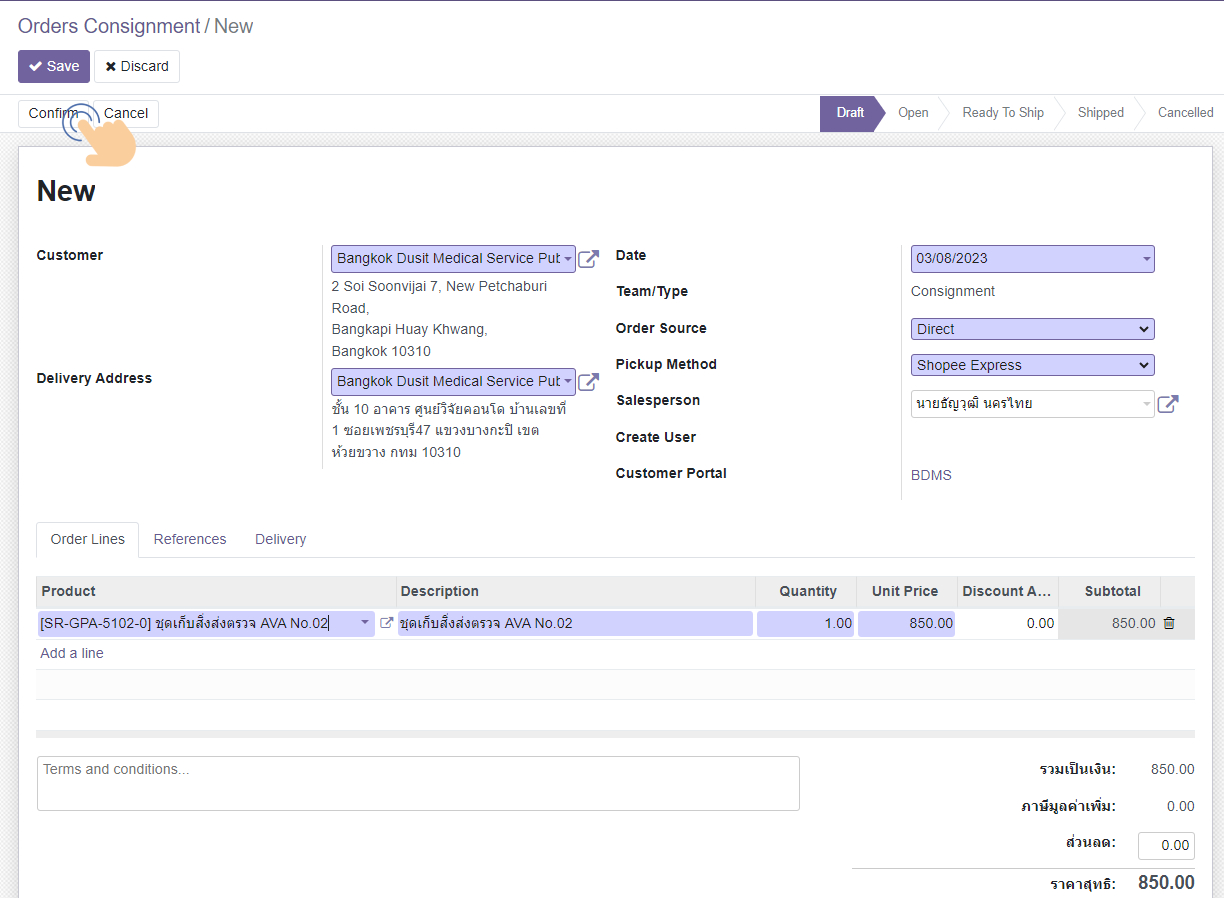Open Customer external link icon
The height and width of the screenshot is (898, 1224).
click(589, 259)
